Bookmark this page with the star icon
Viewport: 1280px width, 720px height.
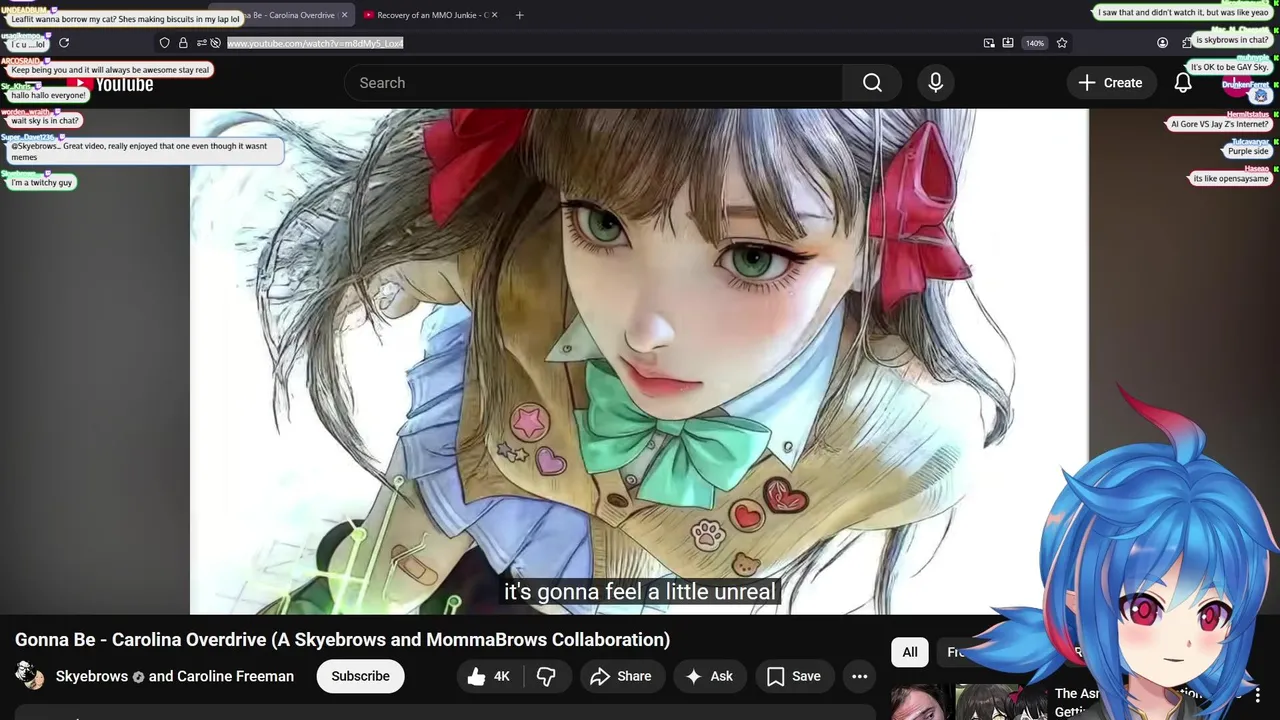1062,43
